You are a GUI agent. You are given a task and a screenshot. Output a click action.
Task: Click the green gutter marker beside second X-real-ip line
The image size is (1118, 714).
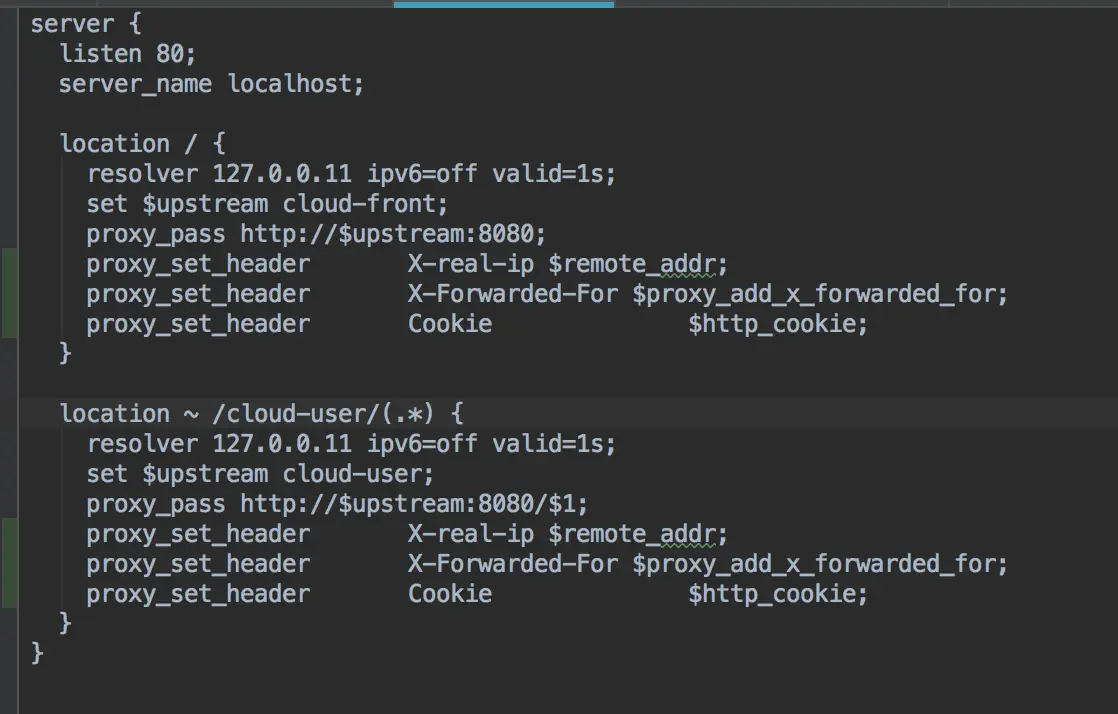(x=9, y=534)
